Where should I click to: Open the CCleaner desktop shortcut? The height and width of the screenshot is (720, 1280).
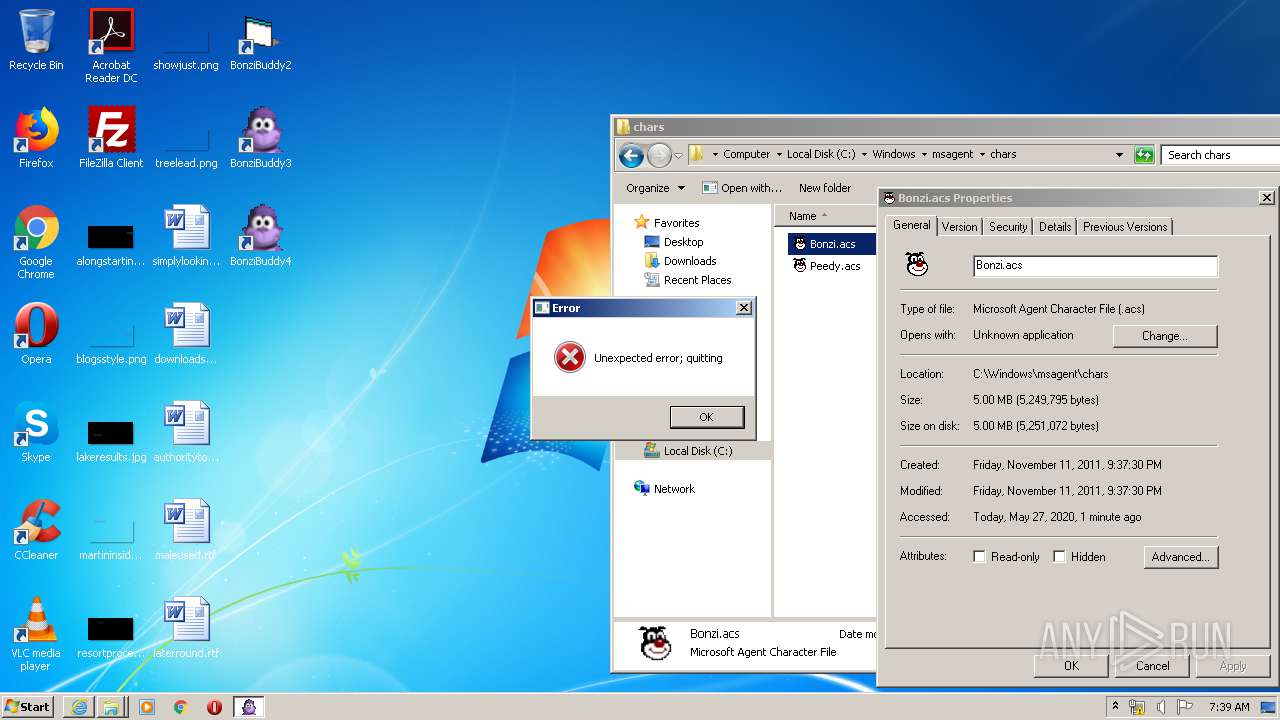pyautogui.click(x=36, y=530)
